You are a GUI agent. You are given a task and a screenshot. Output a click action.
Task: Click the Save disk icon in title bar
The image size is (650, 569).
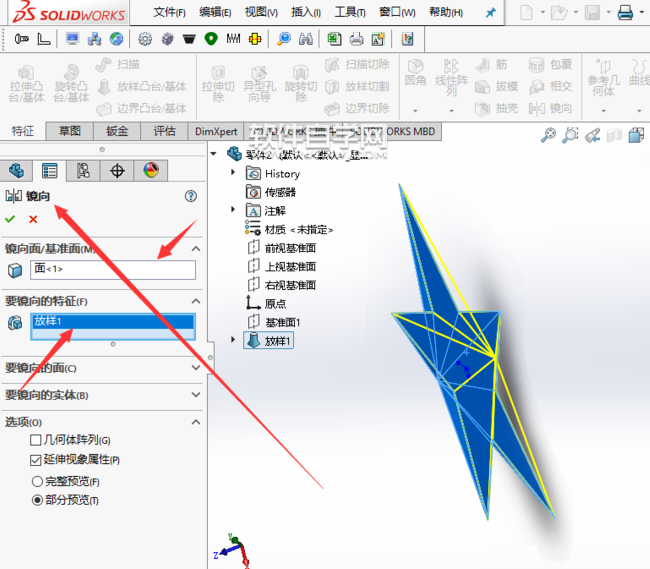click(592, 12)
